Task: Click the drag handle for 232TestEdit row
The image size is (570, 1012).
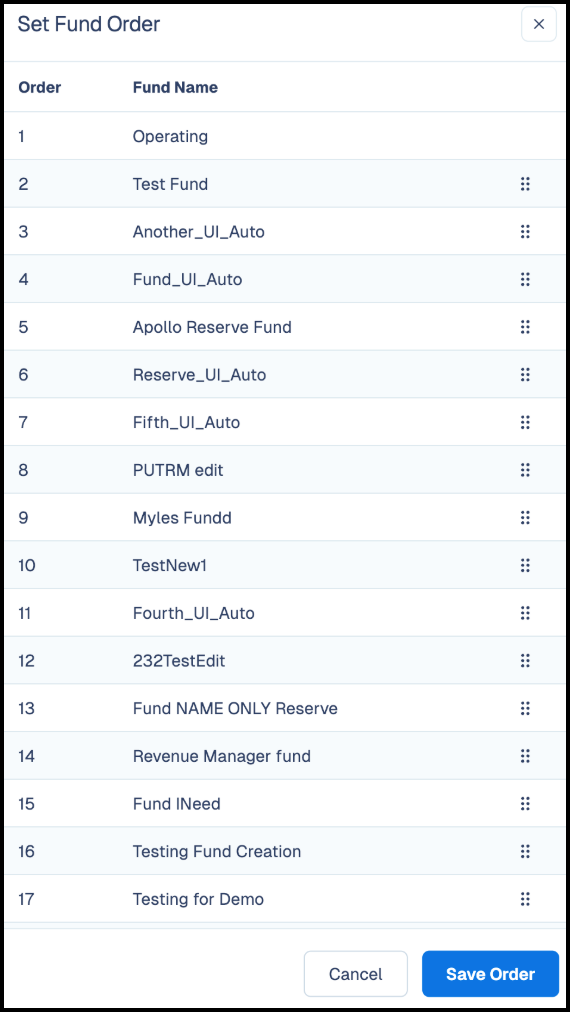Action: (525, 661)
